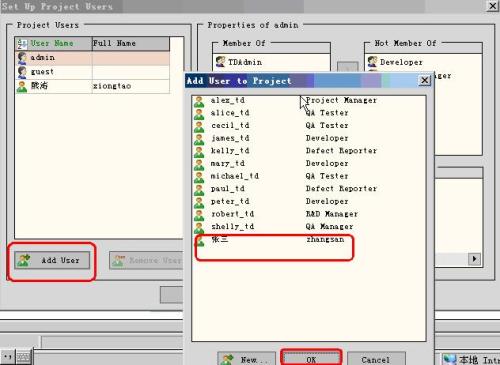Confirm with the OK button

pos(311,359)
